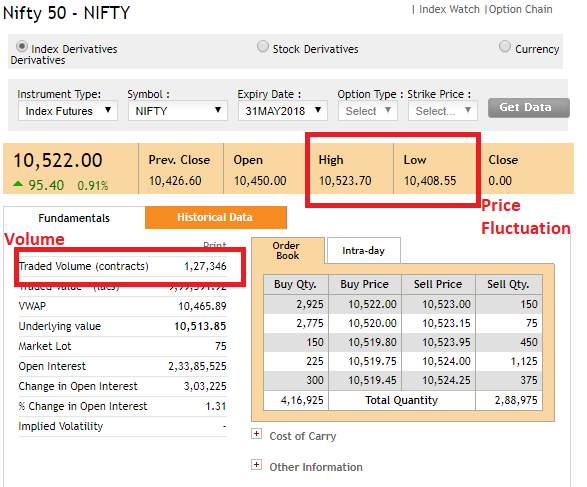Click the Open value 10,450.00

click(260, 181)
